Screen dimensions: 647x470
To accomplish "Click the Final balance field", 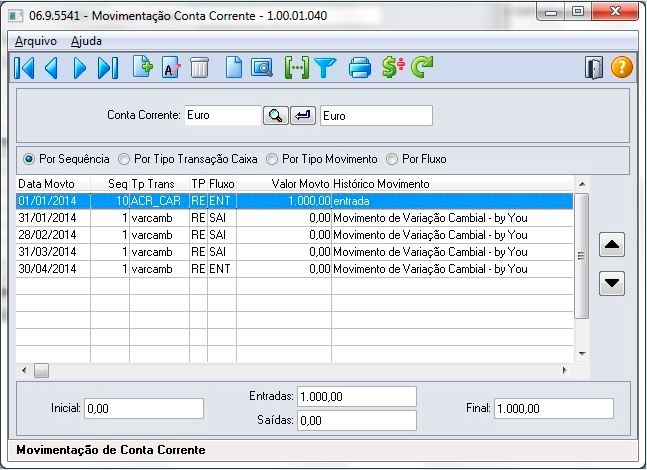I will (x=554, y=409).
